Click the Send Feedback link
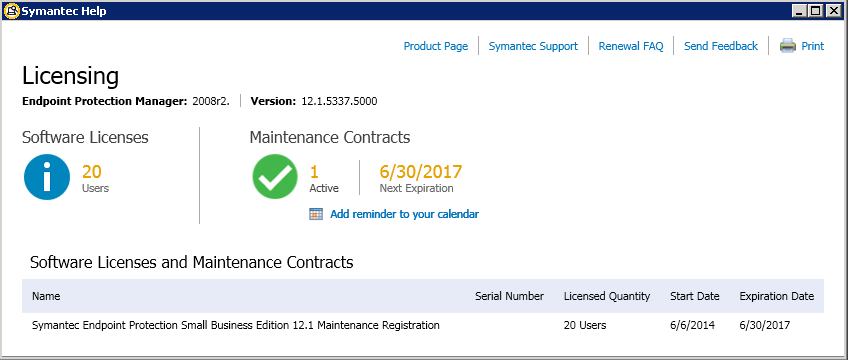The width and height of the screenshot is (848, 360). click(x=721, y=46)
